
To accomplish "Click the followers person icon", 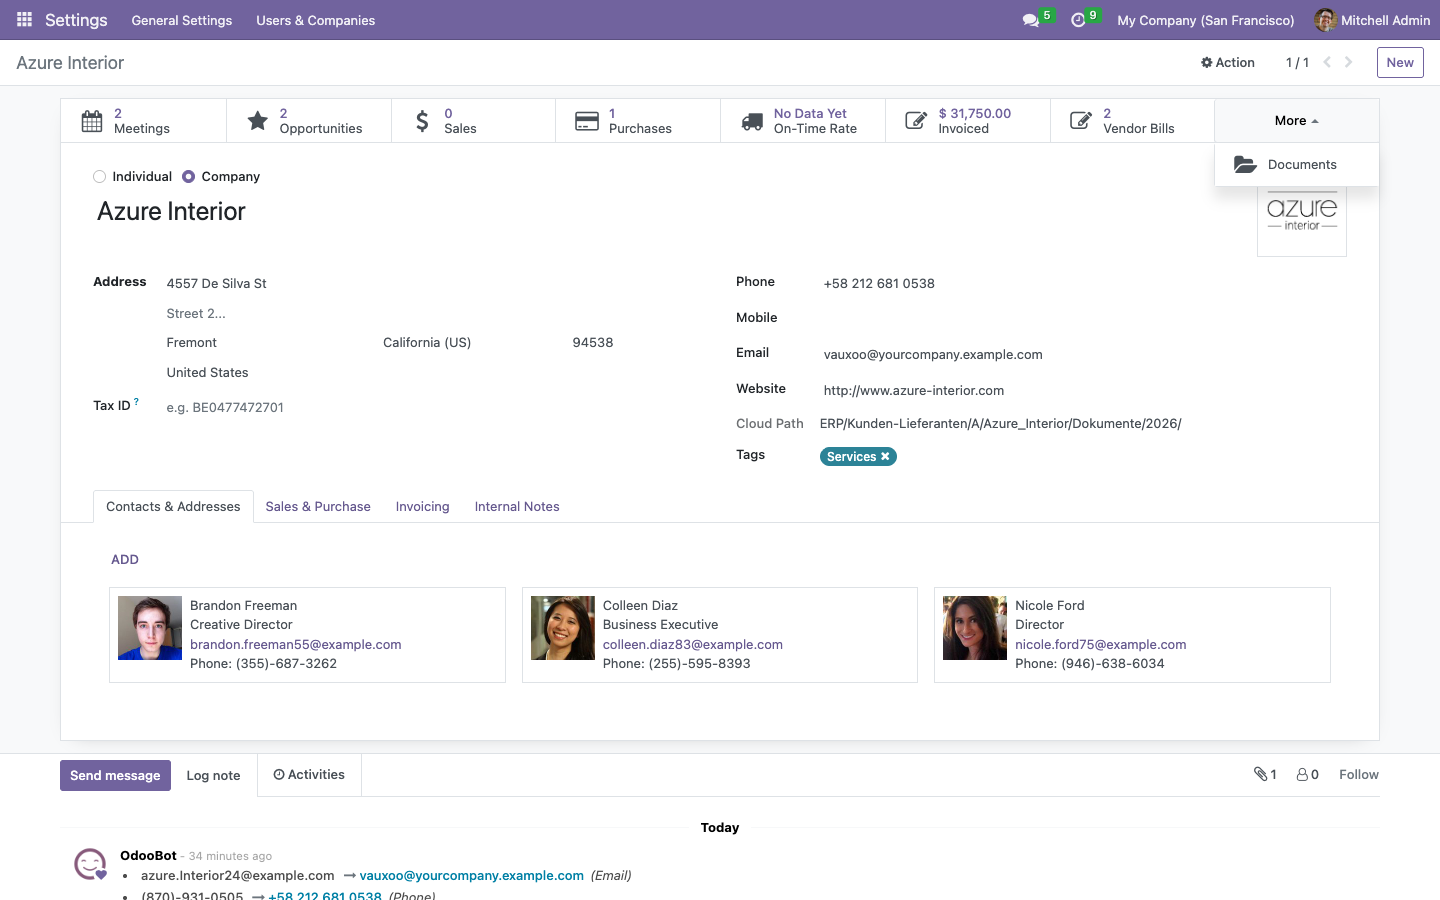I will click(1302, 774).
